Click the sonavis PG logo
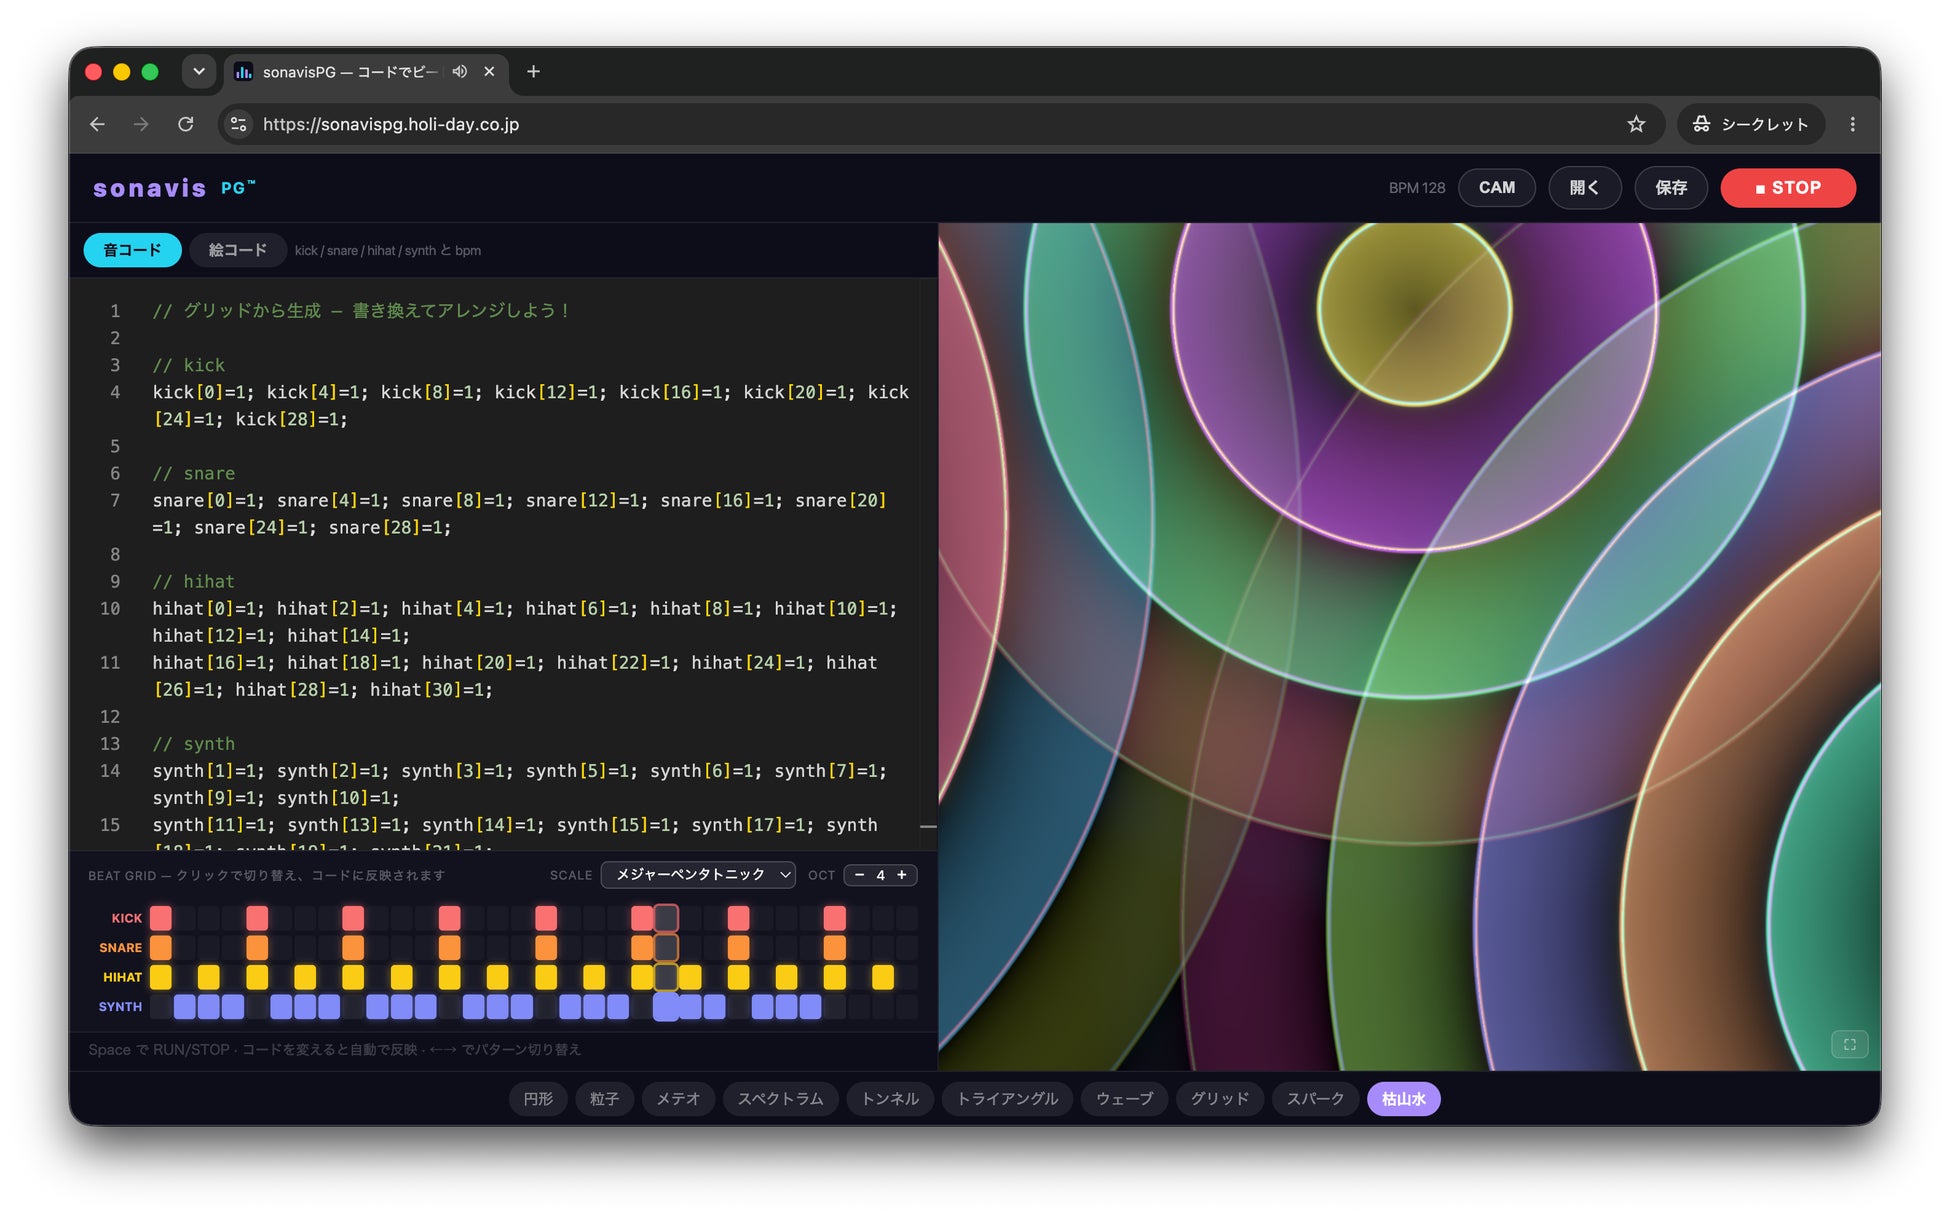This screenshot has height=1217, width=1950. (x=174, y=188)
